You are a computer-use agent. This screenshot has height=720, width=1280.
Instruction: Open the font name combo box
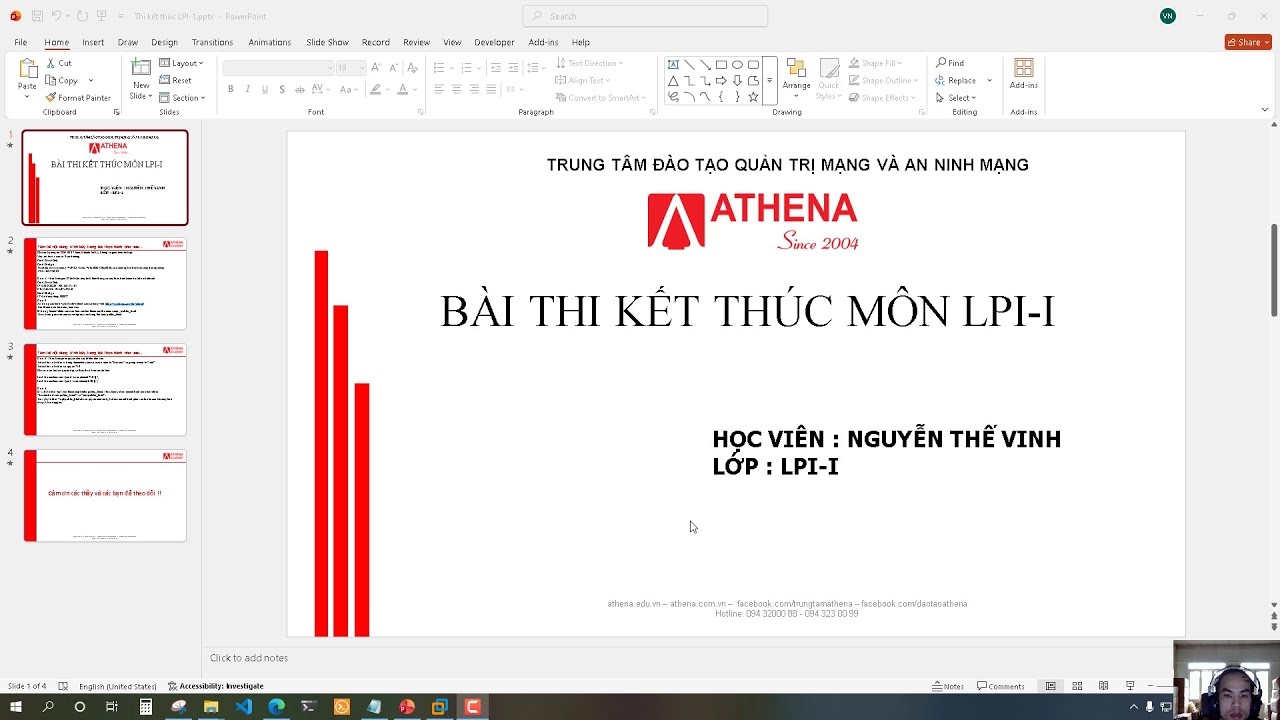[x=278, y=67]
